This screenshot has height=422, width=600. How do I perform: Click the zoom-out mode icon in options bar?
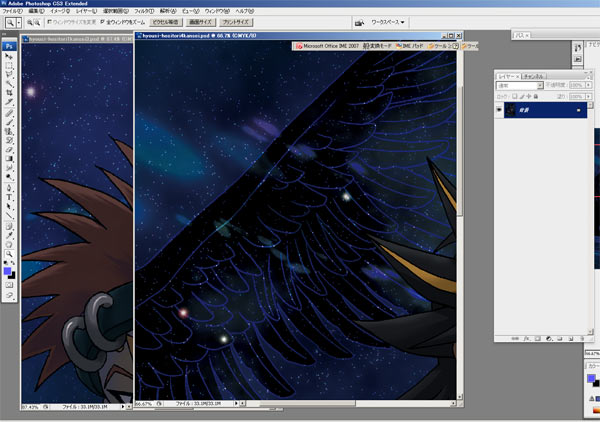[37, 23]
